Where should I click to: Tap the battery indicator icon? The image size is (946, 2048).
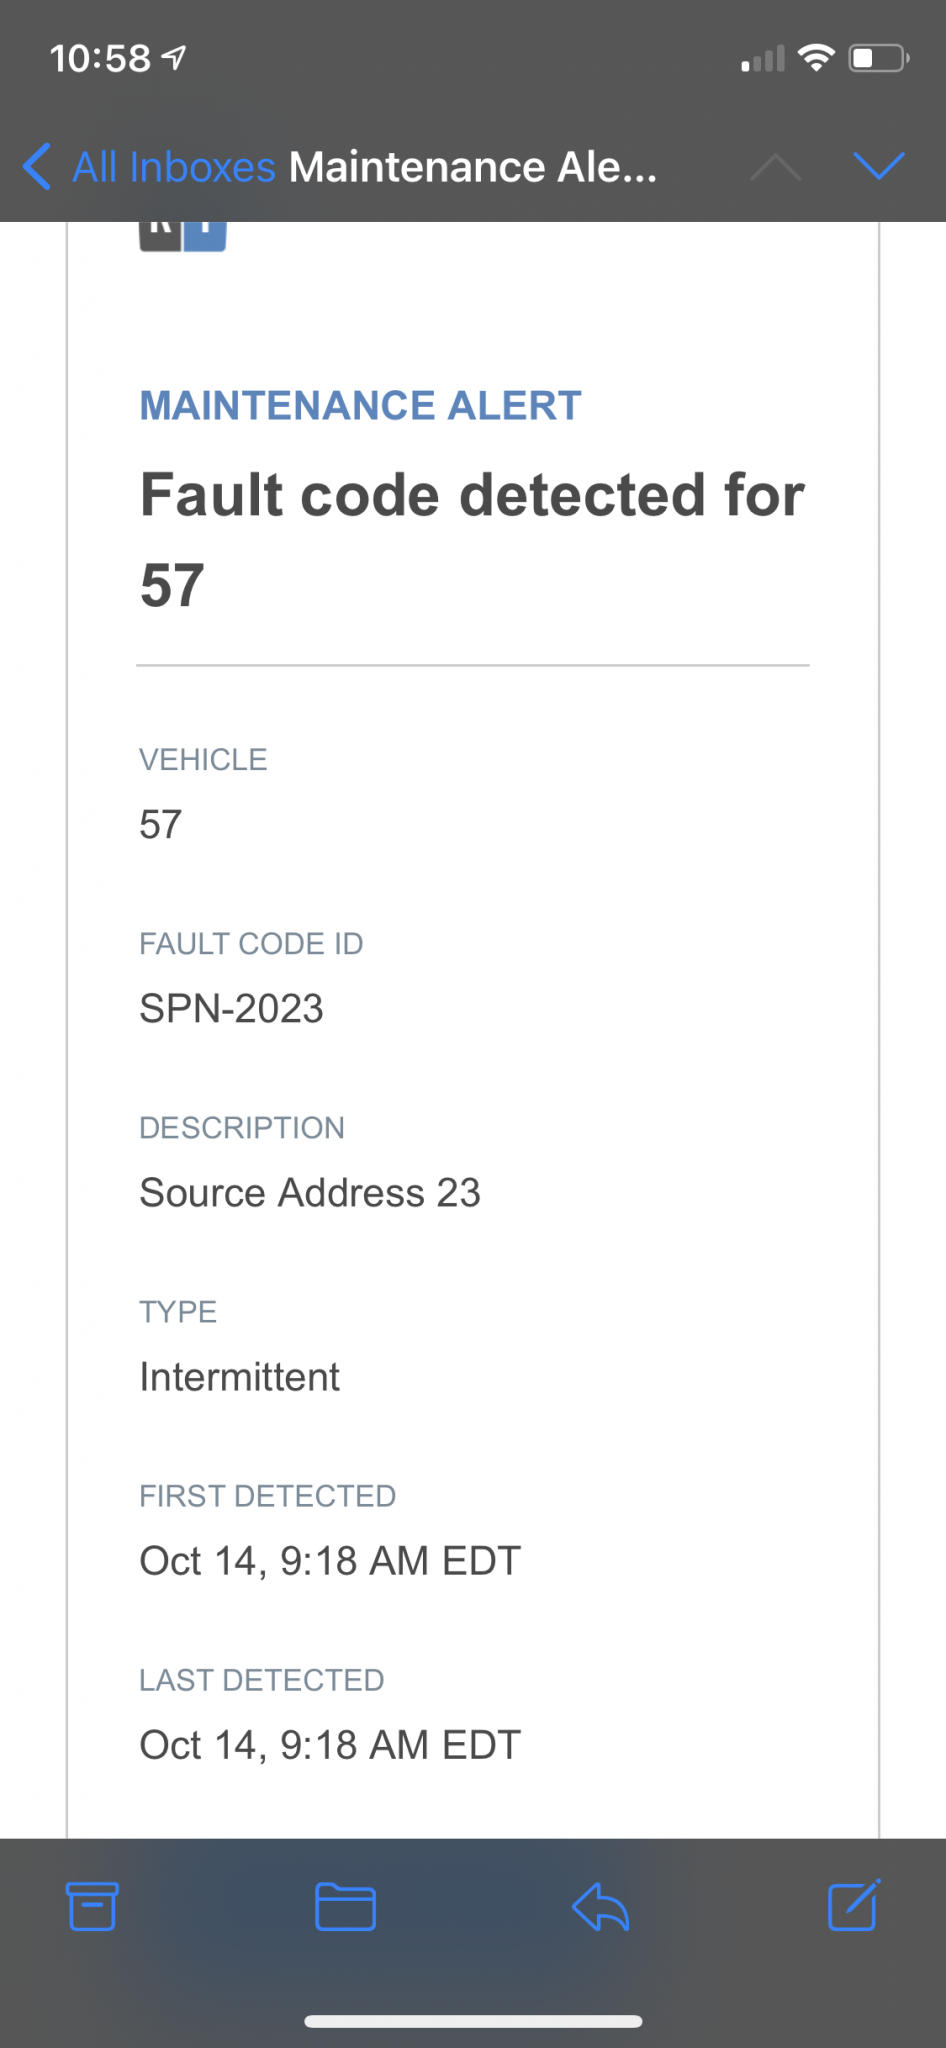[x=878, y=58]
